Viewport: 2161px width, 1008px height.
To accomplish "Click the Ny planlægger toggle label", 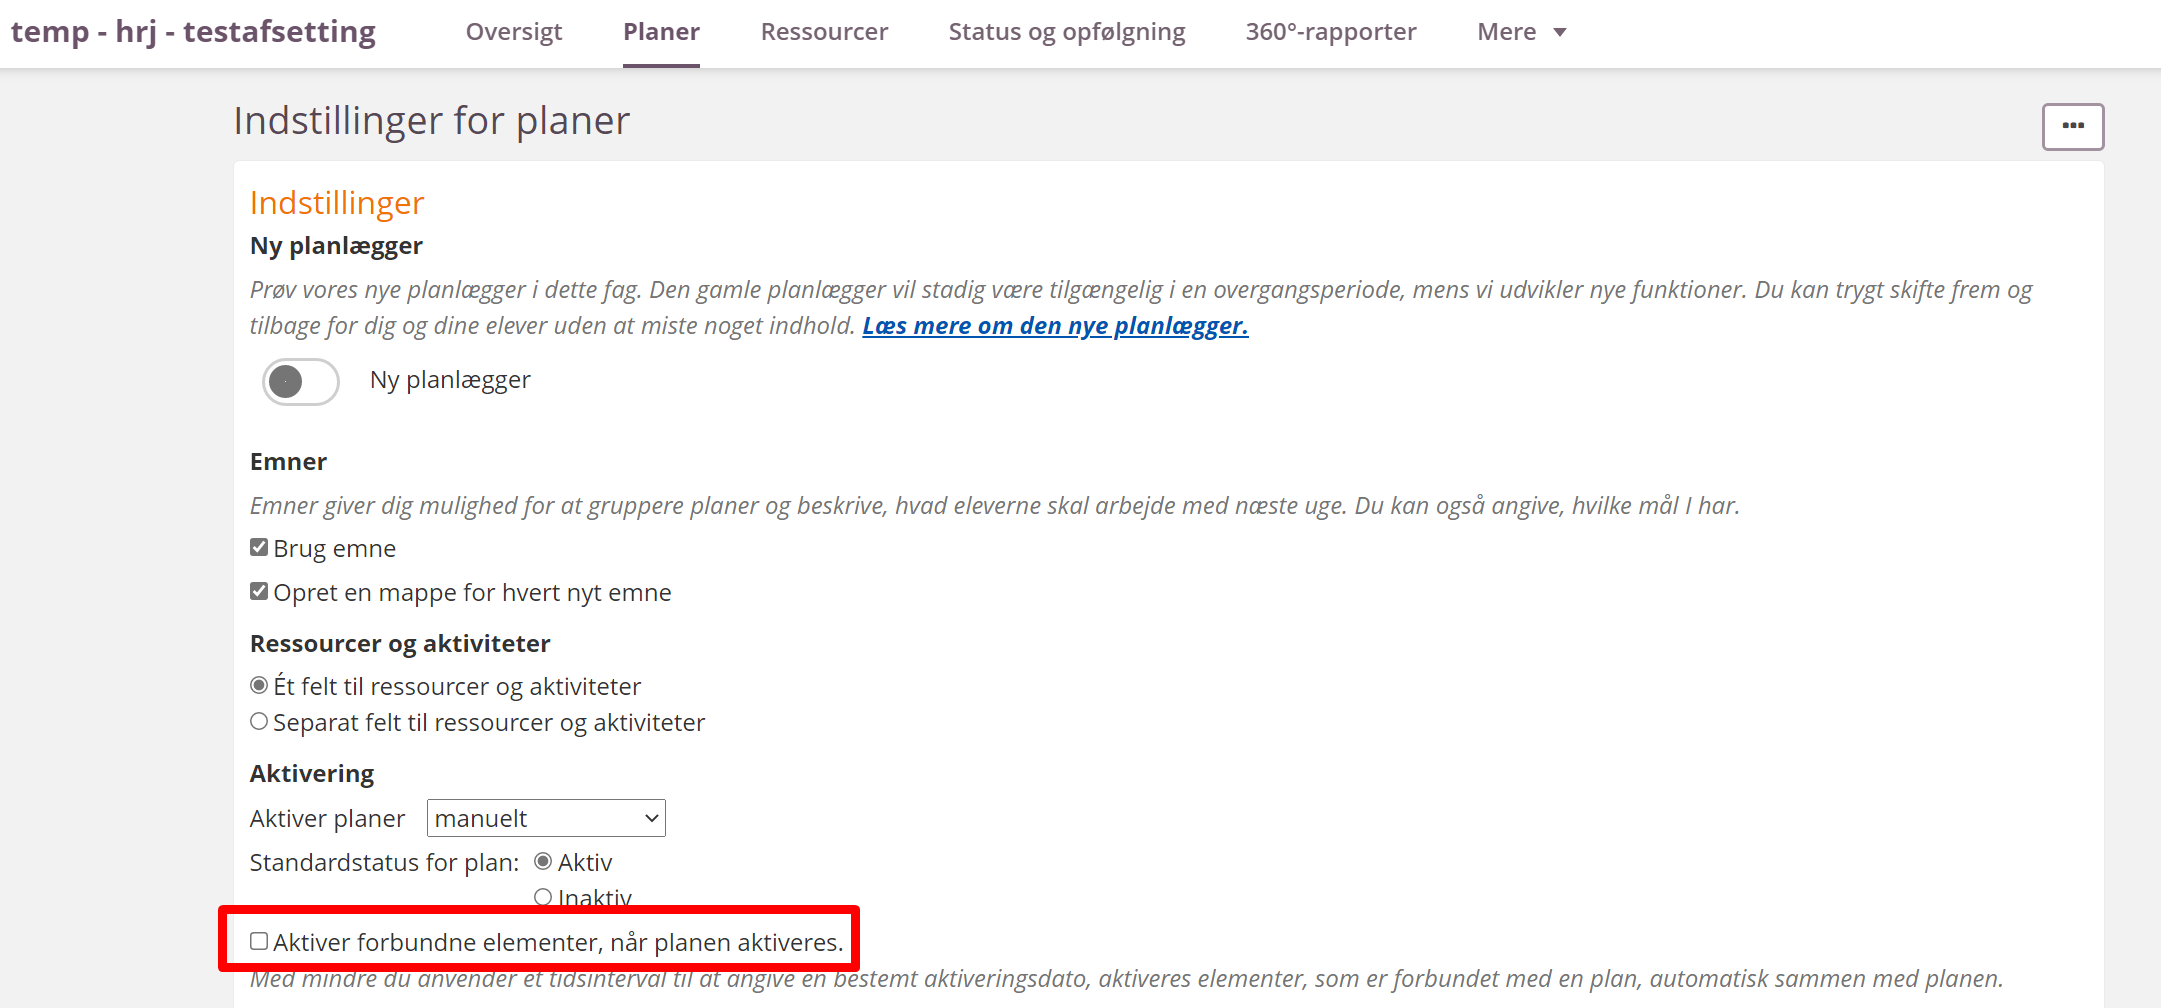I will [x=450, y=380].
